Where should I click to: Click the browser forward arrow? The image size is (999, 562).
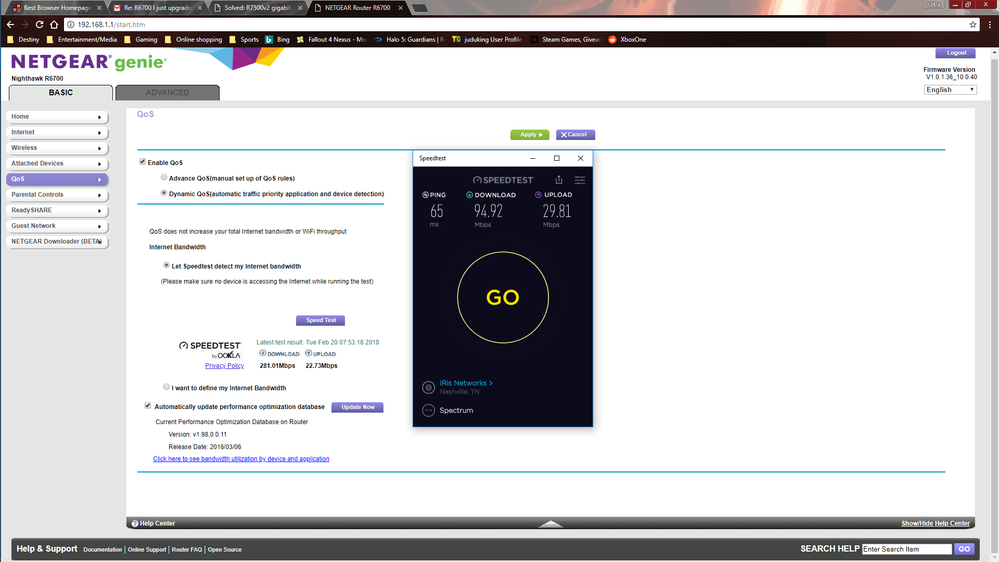25,24
